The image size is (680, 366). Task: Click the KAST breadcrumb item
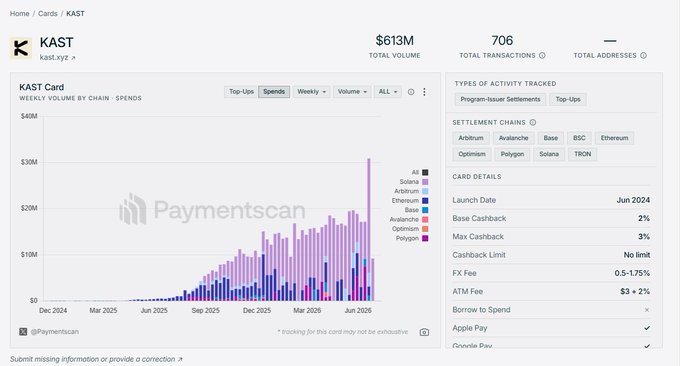(x=75, y=13)
